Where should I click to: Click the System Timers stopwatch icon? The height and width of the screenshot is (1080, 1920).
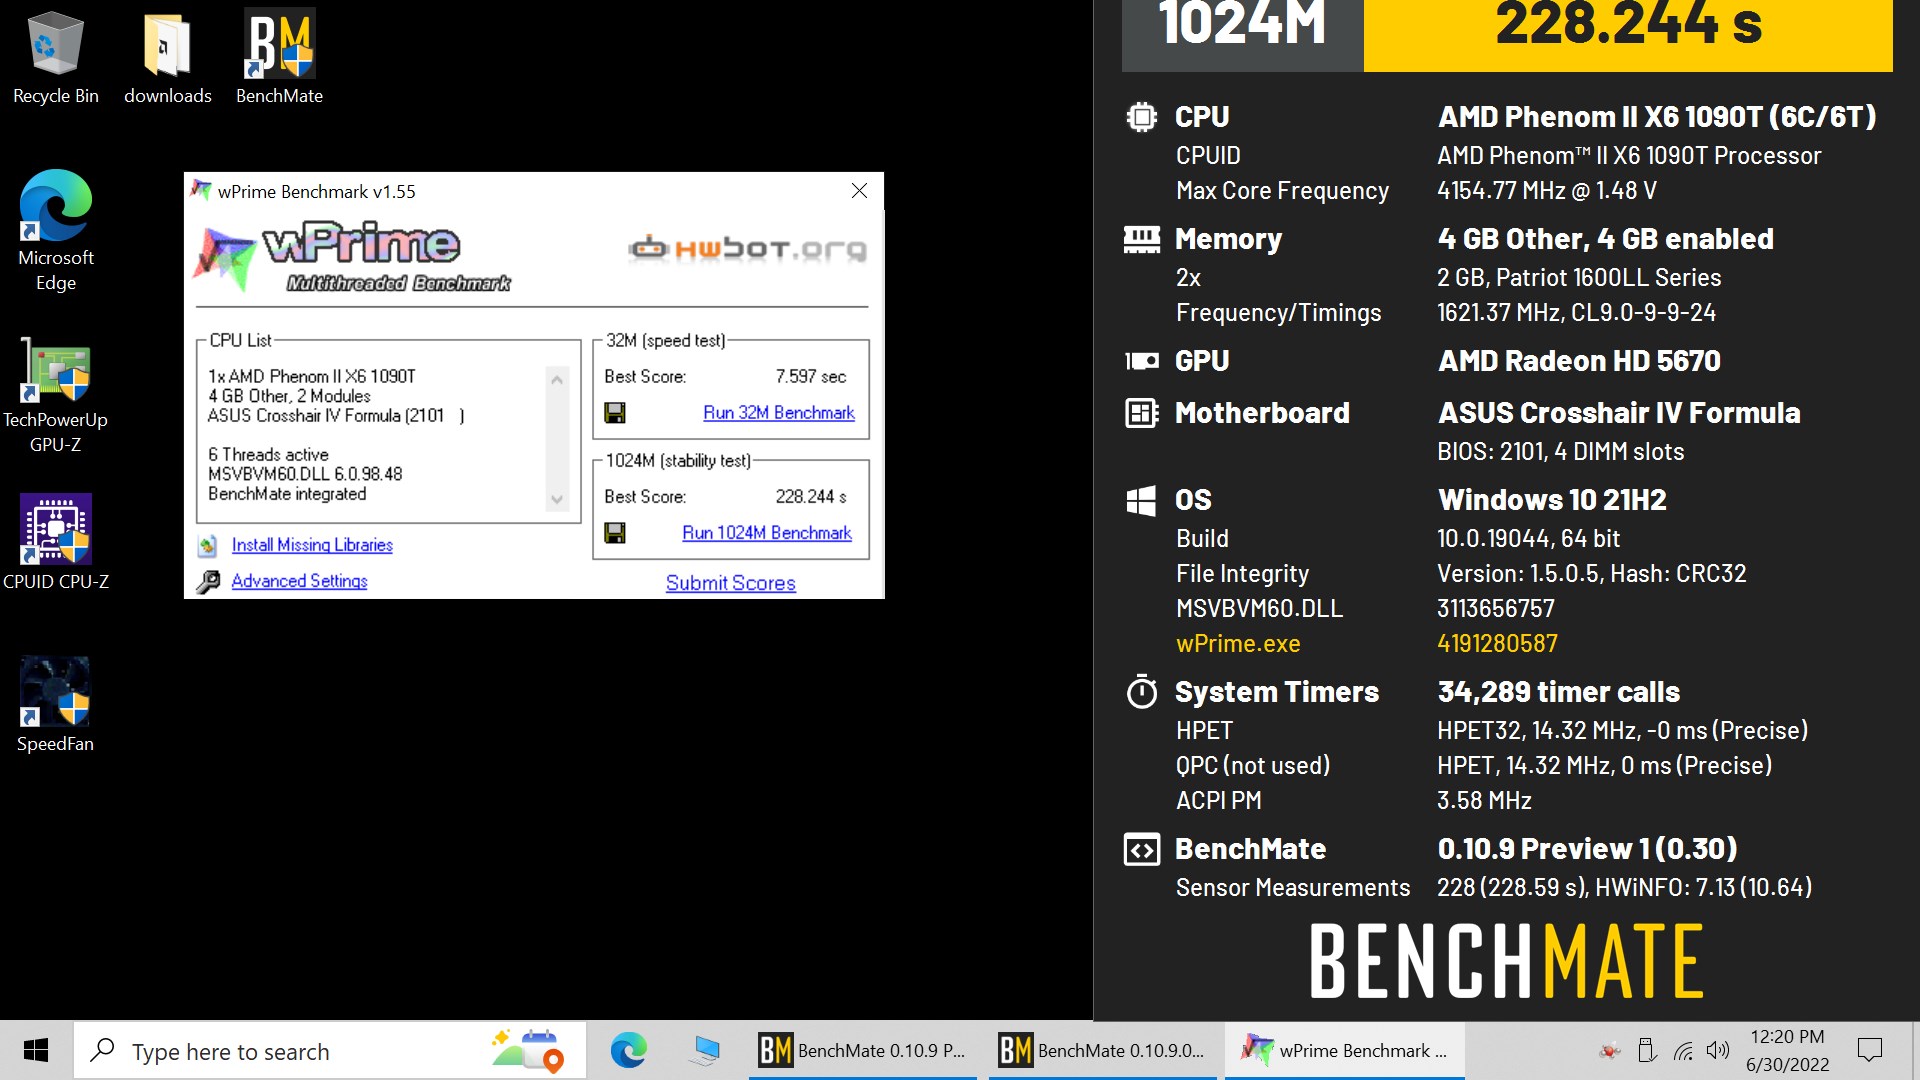(1141, 692)
